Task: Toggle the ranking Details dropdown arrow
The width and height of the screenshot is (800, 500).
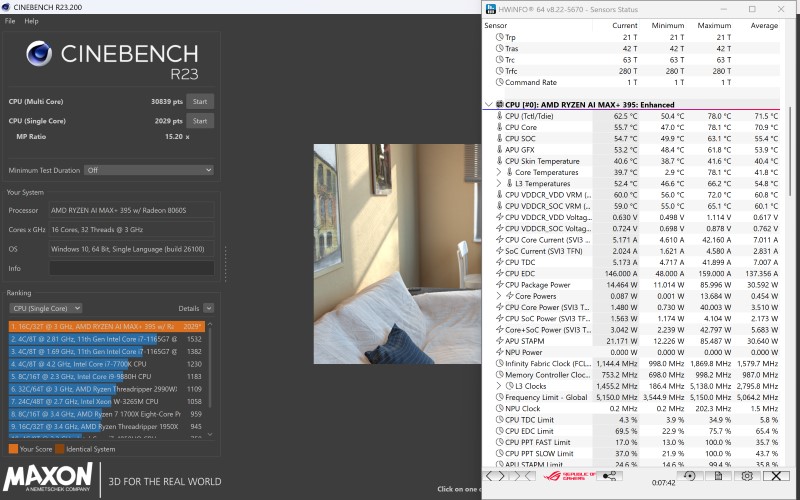Action: 208,308
